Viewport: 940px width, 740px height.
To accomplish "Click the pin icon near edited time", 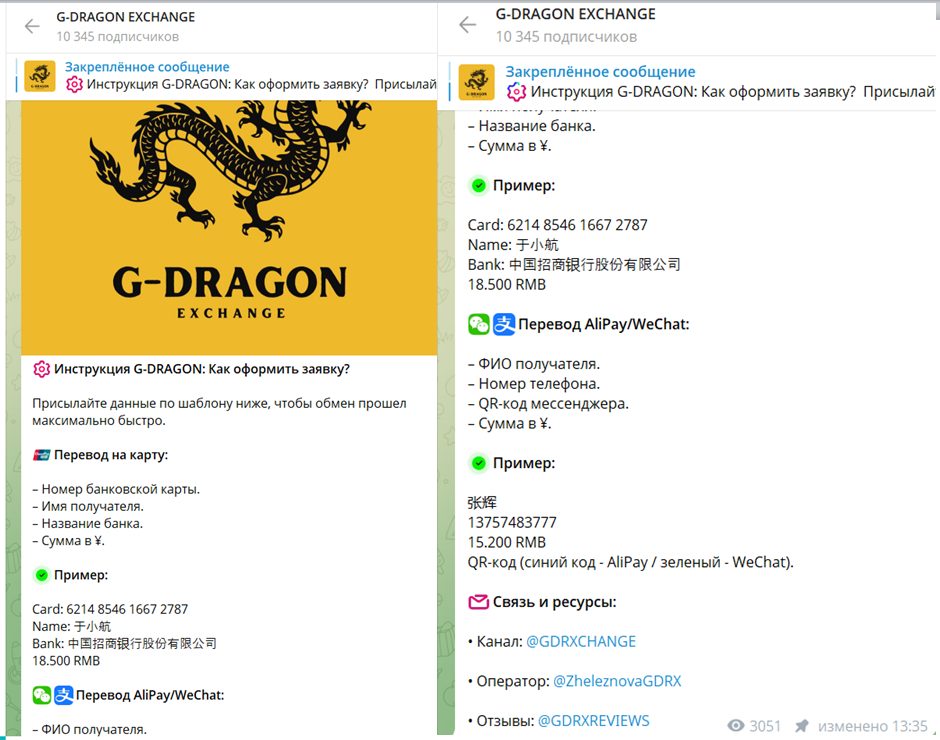I will 802,726.
